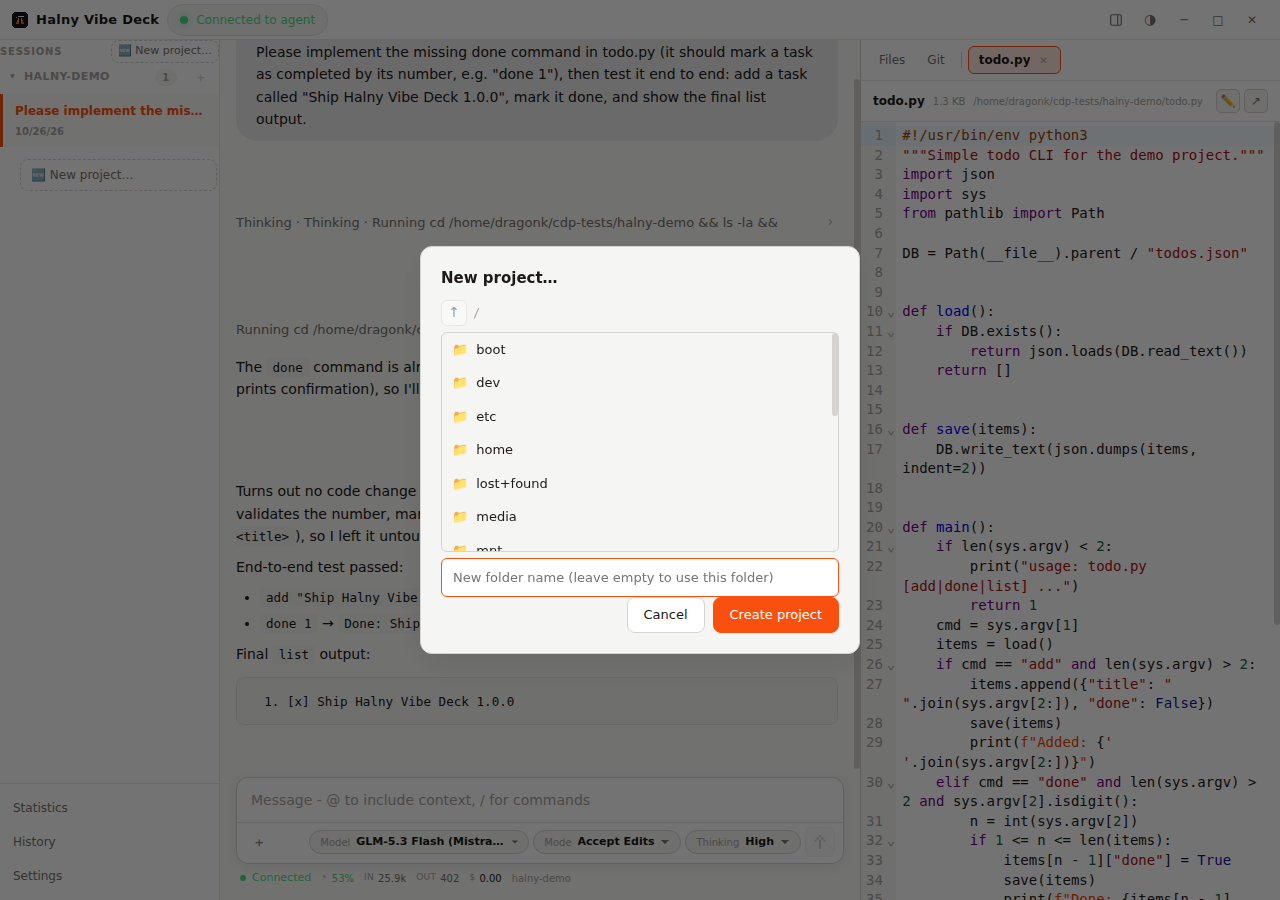Viewport: 1280px width, 900px height.
Task: Switch theme with the half-circle contrast icon
Action: [1150, 20]
